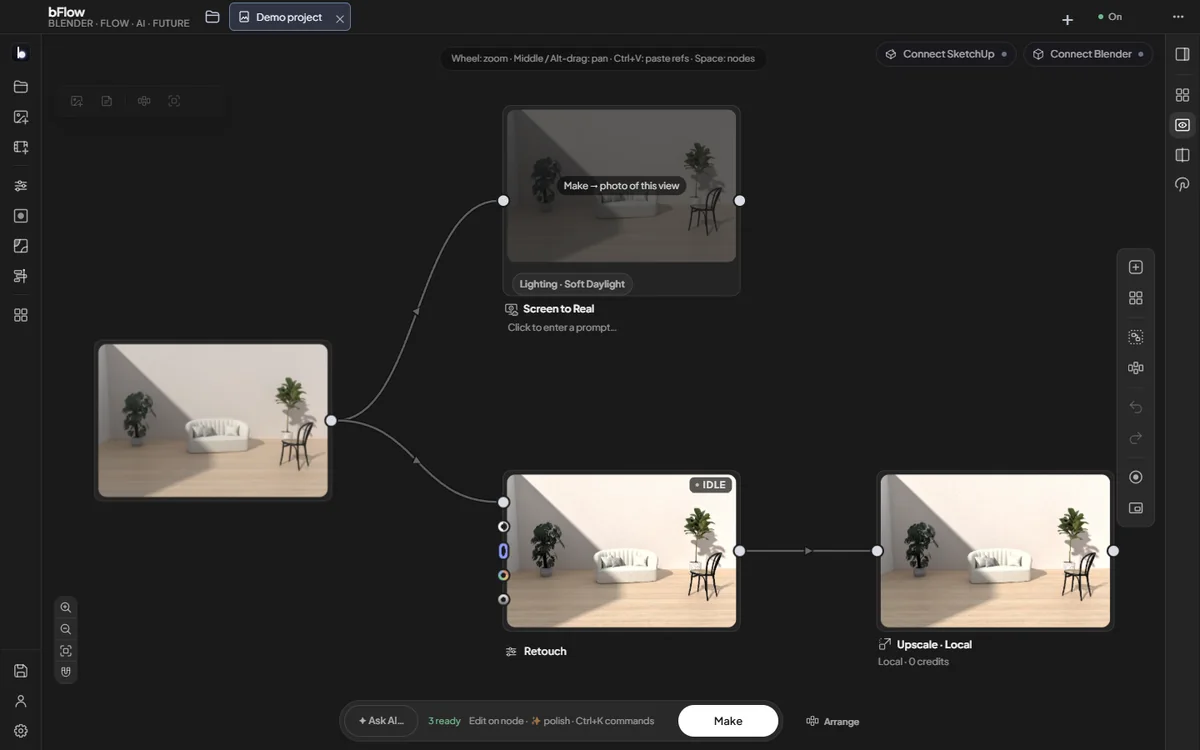The height and width of the screenshot is (750, 1200).
Task: Click the bFlow logo in left sidebar
Action: pyautogui.click(x=21, y=53)
